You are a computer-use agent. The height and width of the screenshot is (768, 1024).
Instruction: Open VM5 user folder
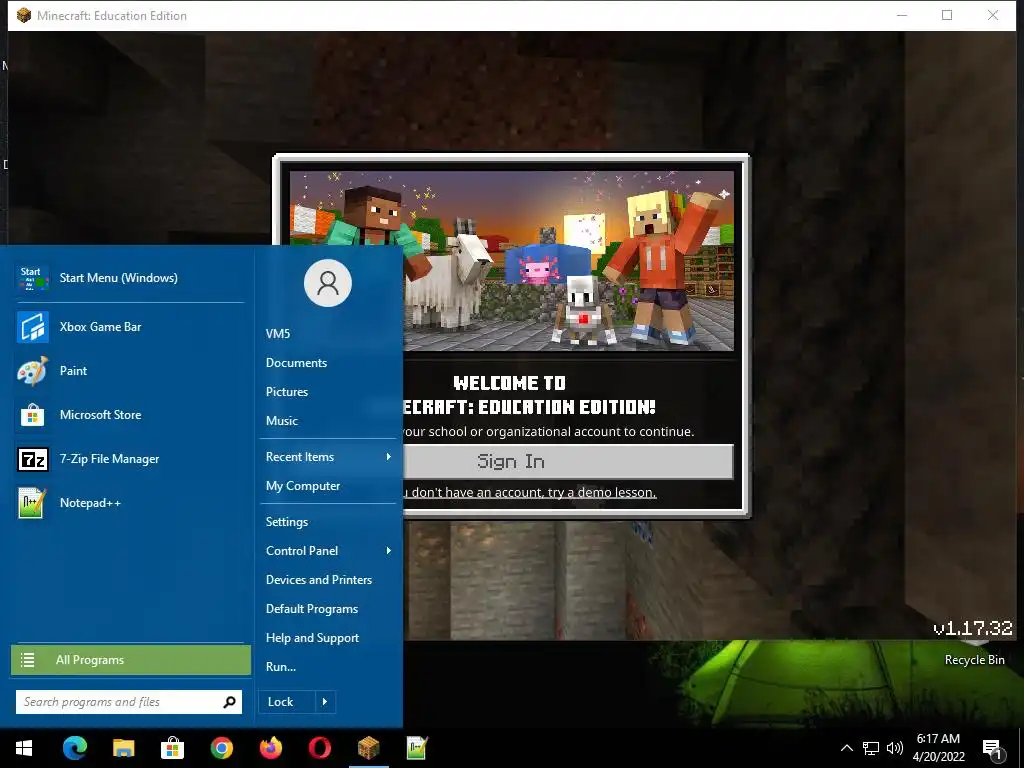[x=278, y=334]
